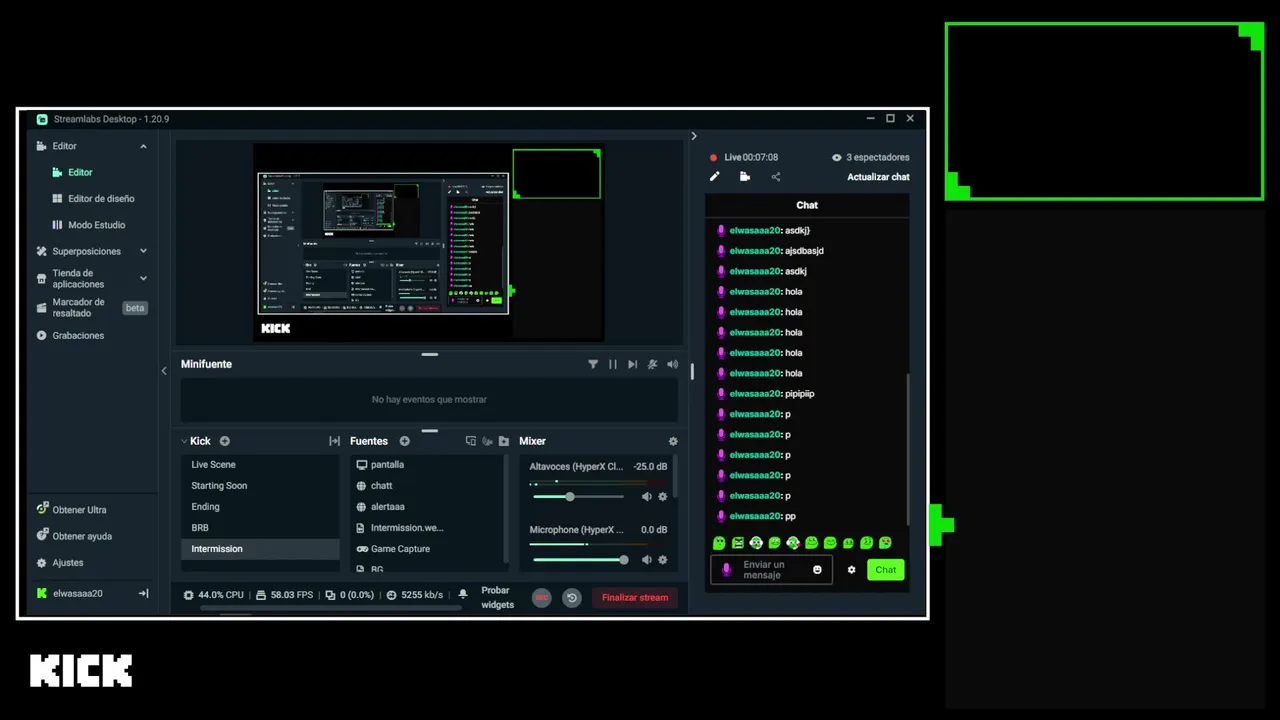Click the Microphone volume slider handle
The image size is (1280, 720).
tap(624, 560)
